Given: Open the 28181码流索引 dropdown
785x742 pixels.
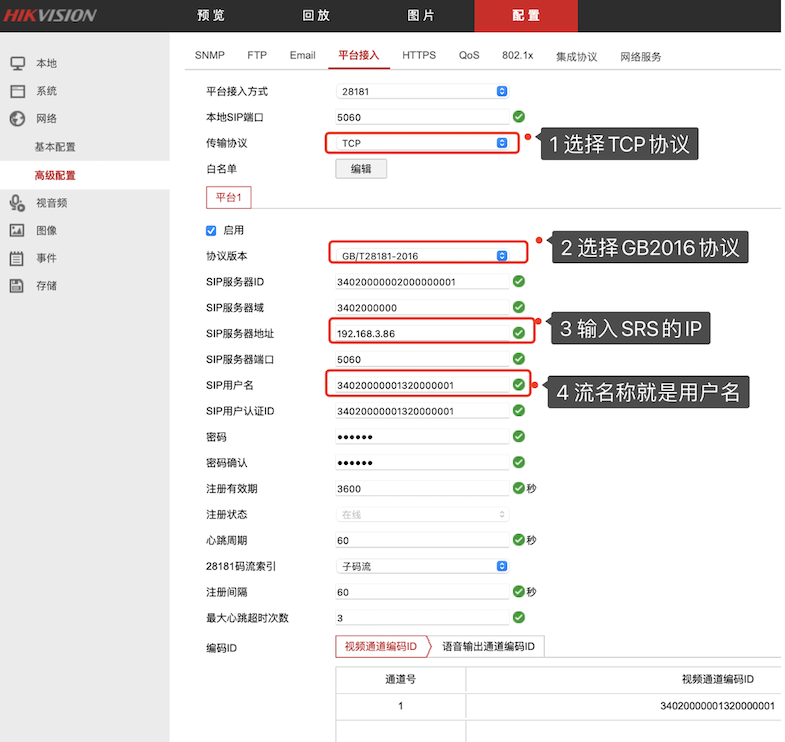Looking at the screenshot, I should [x=423, y=566].
